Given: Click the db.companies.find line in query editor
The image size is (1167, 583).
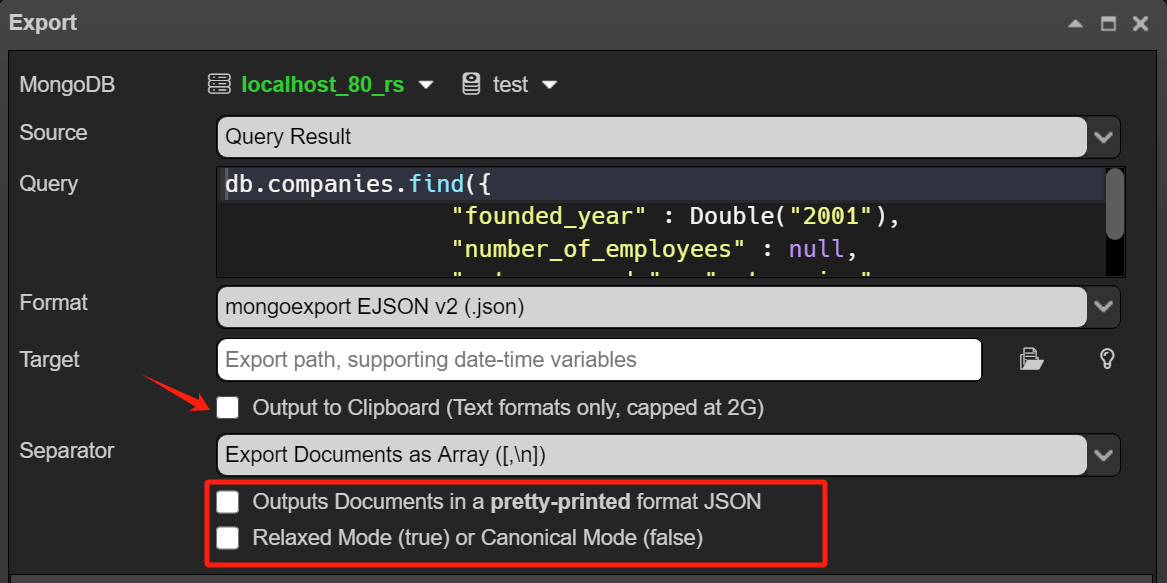Looking at the screenshot, I should coord(357,184).
